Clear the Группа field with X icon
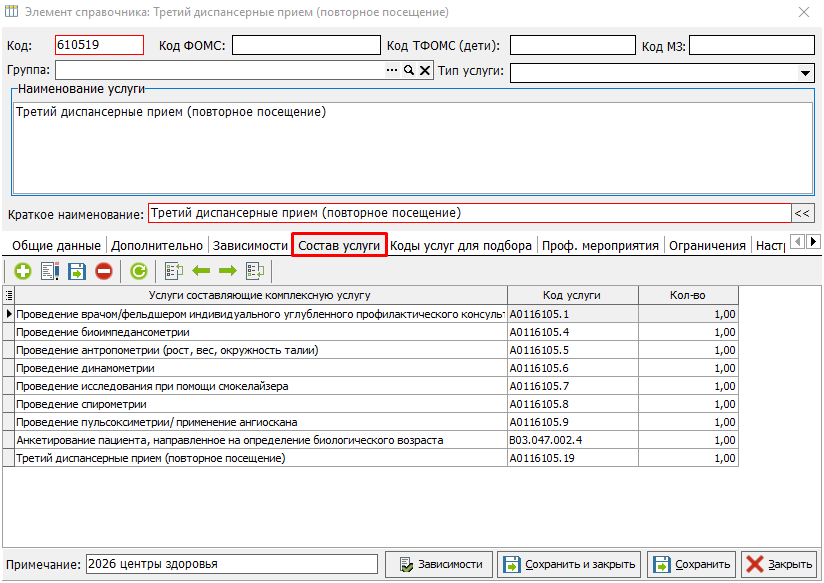 tap(424, 71)
